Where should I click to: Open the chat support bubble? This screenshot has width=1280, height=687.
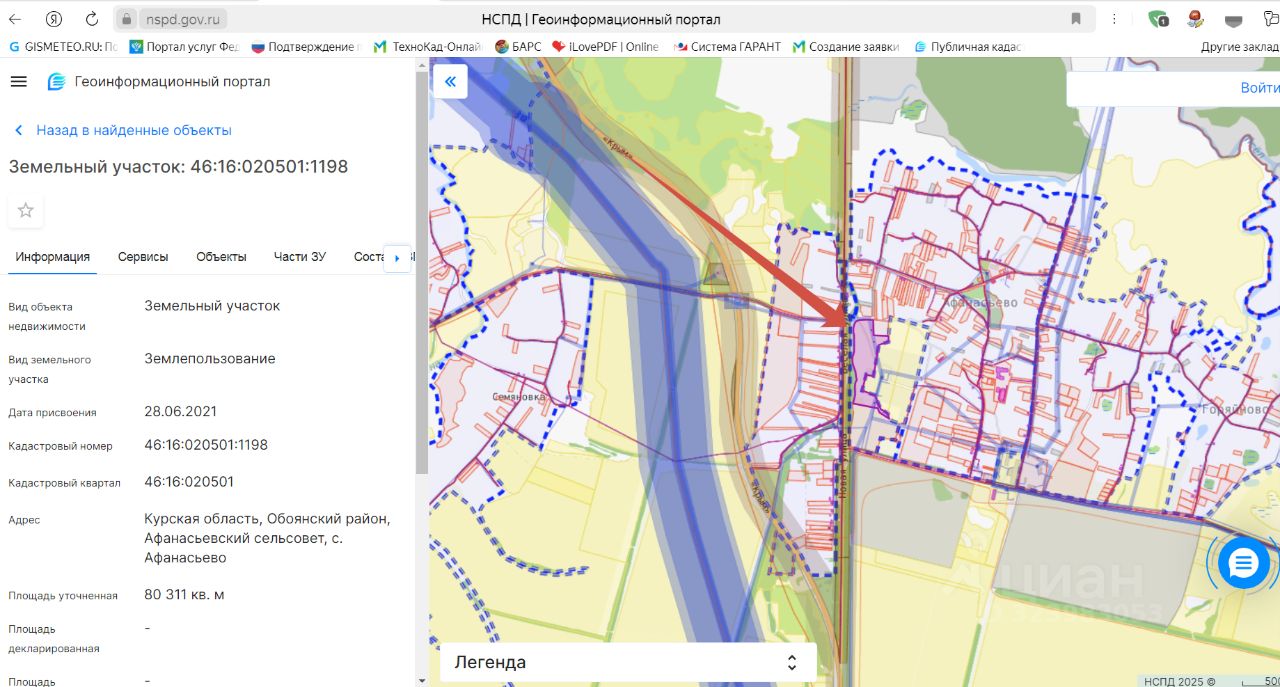pos(1243,564)
